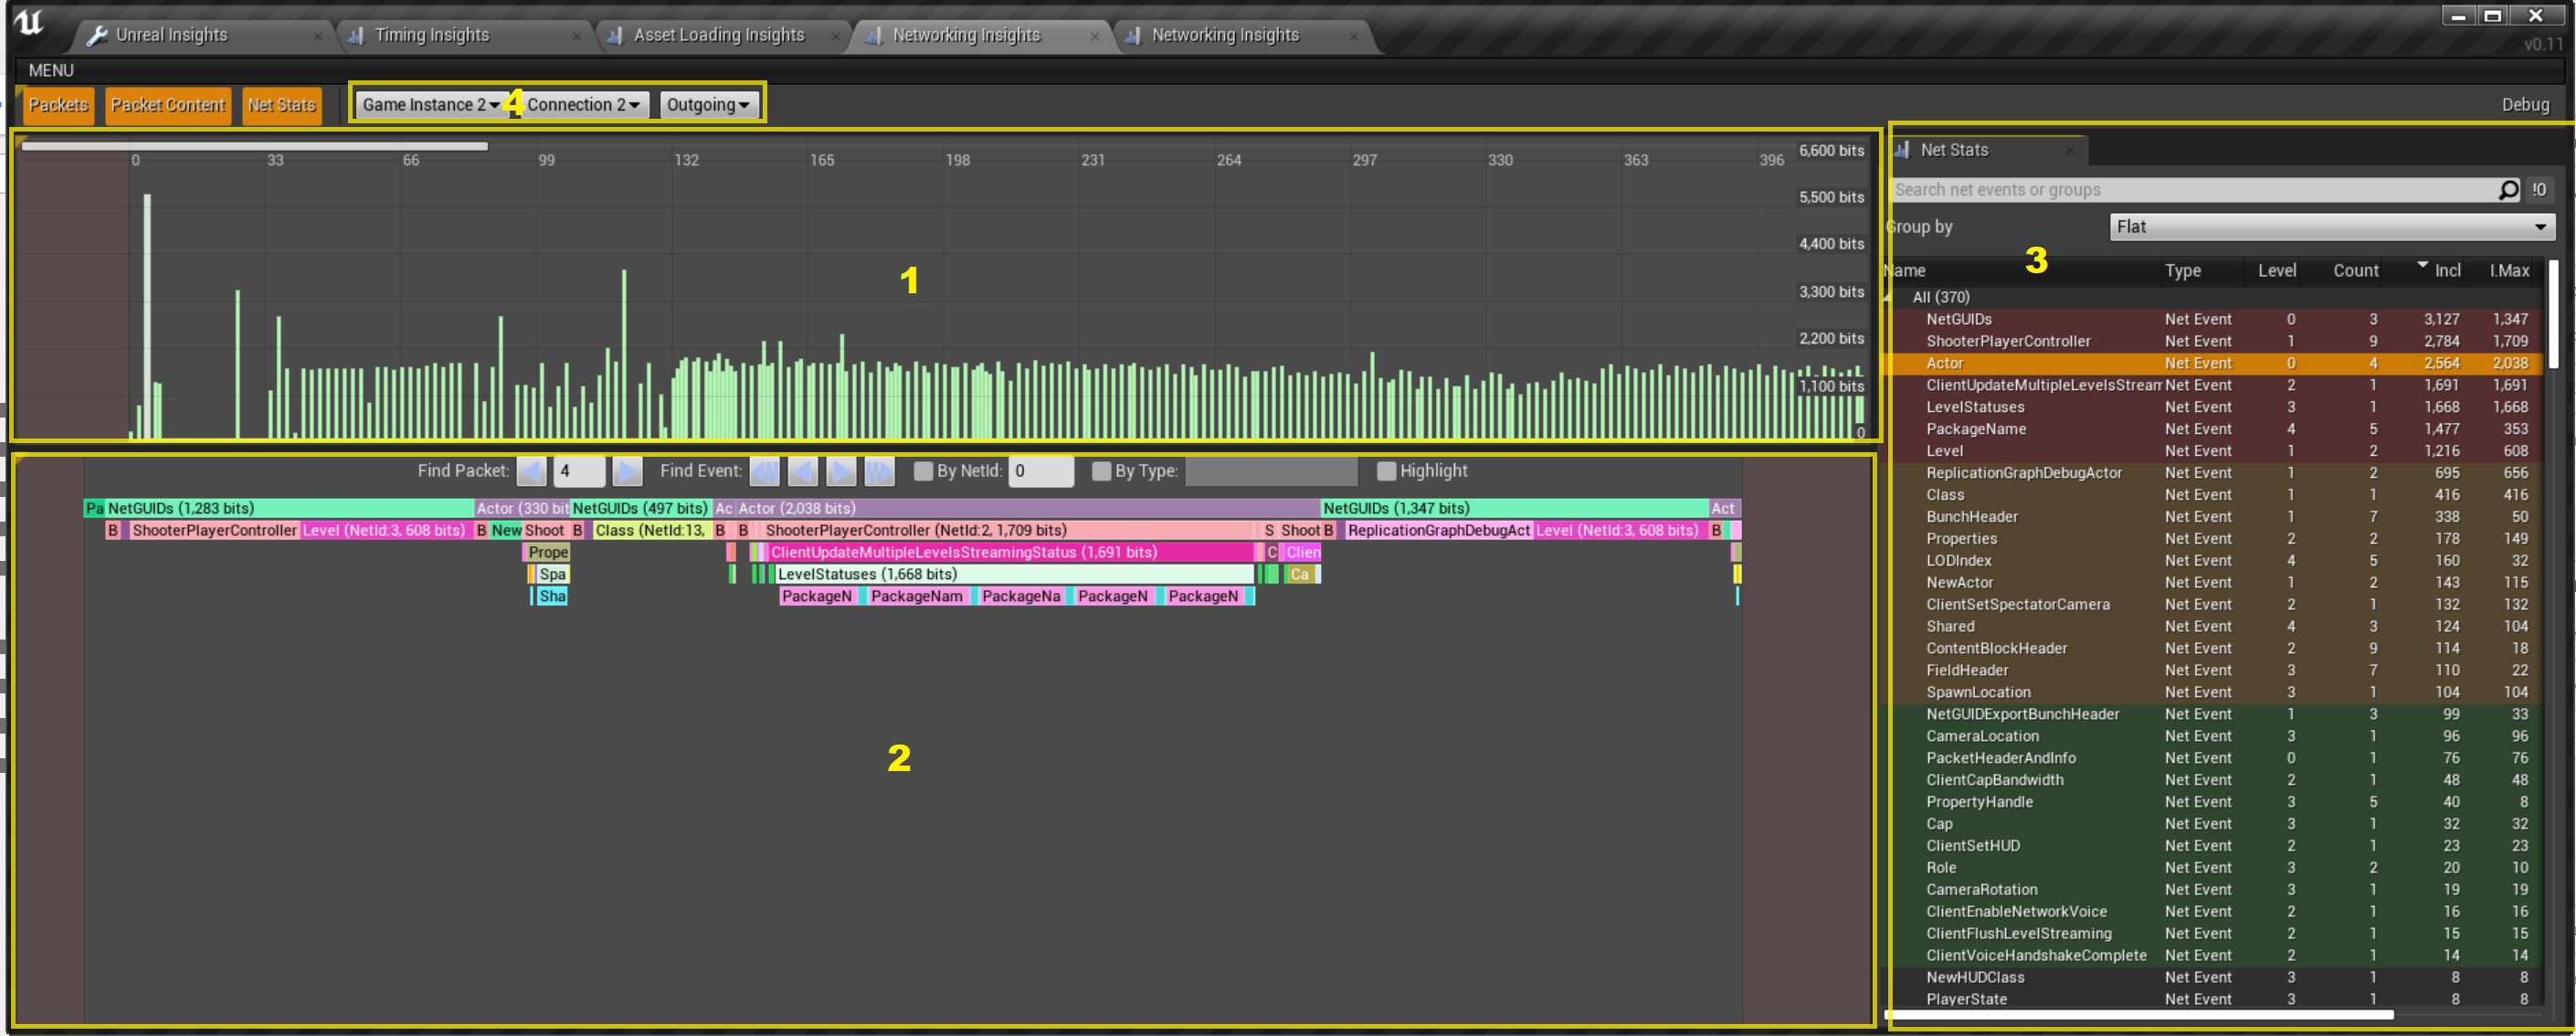
Task: Switch to the Timing Insights tab
Action: (432, 35)
